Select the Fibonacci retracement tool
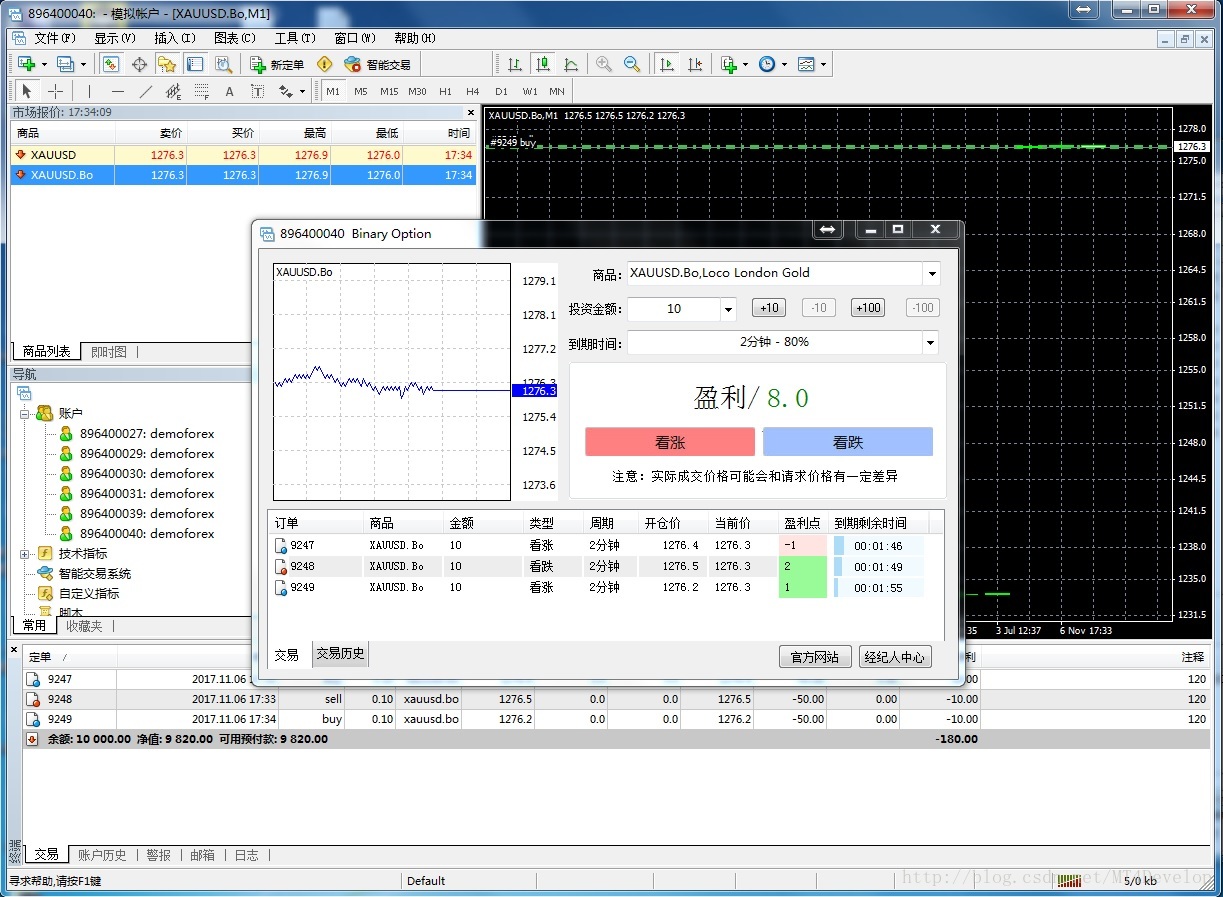1223x897 pixels. pyautogui.click(x=201, y=91)
